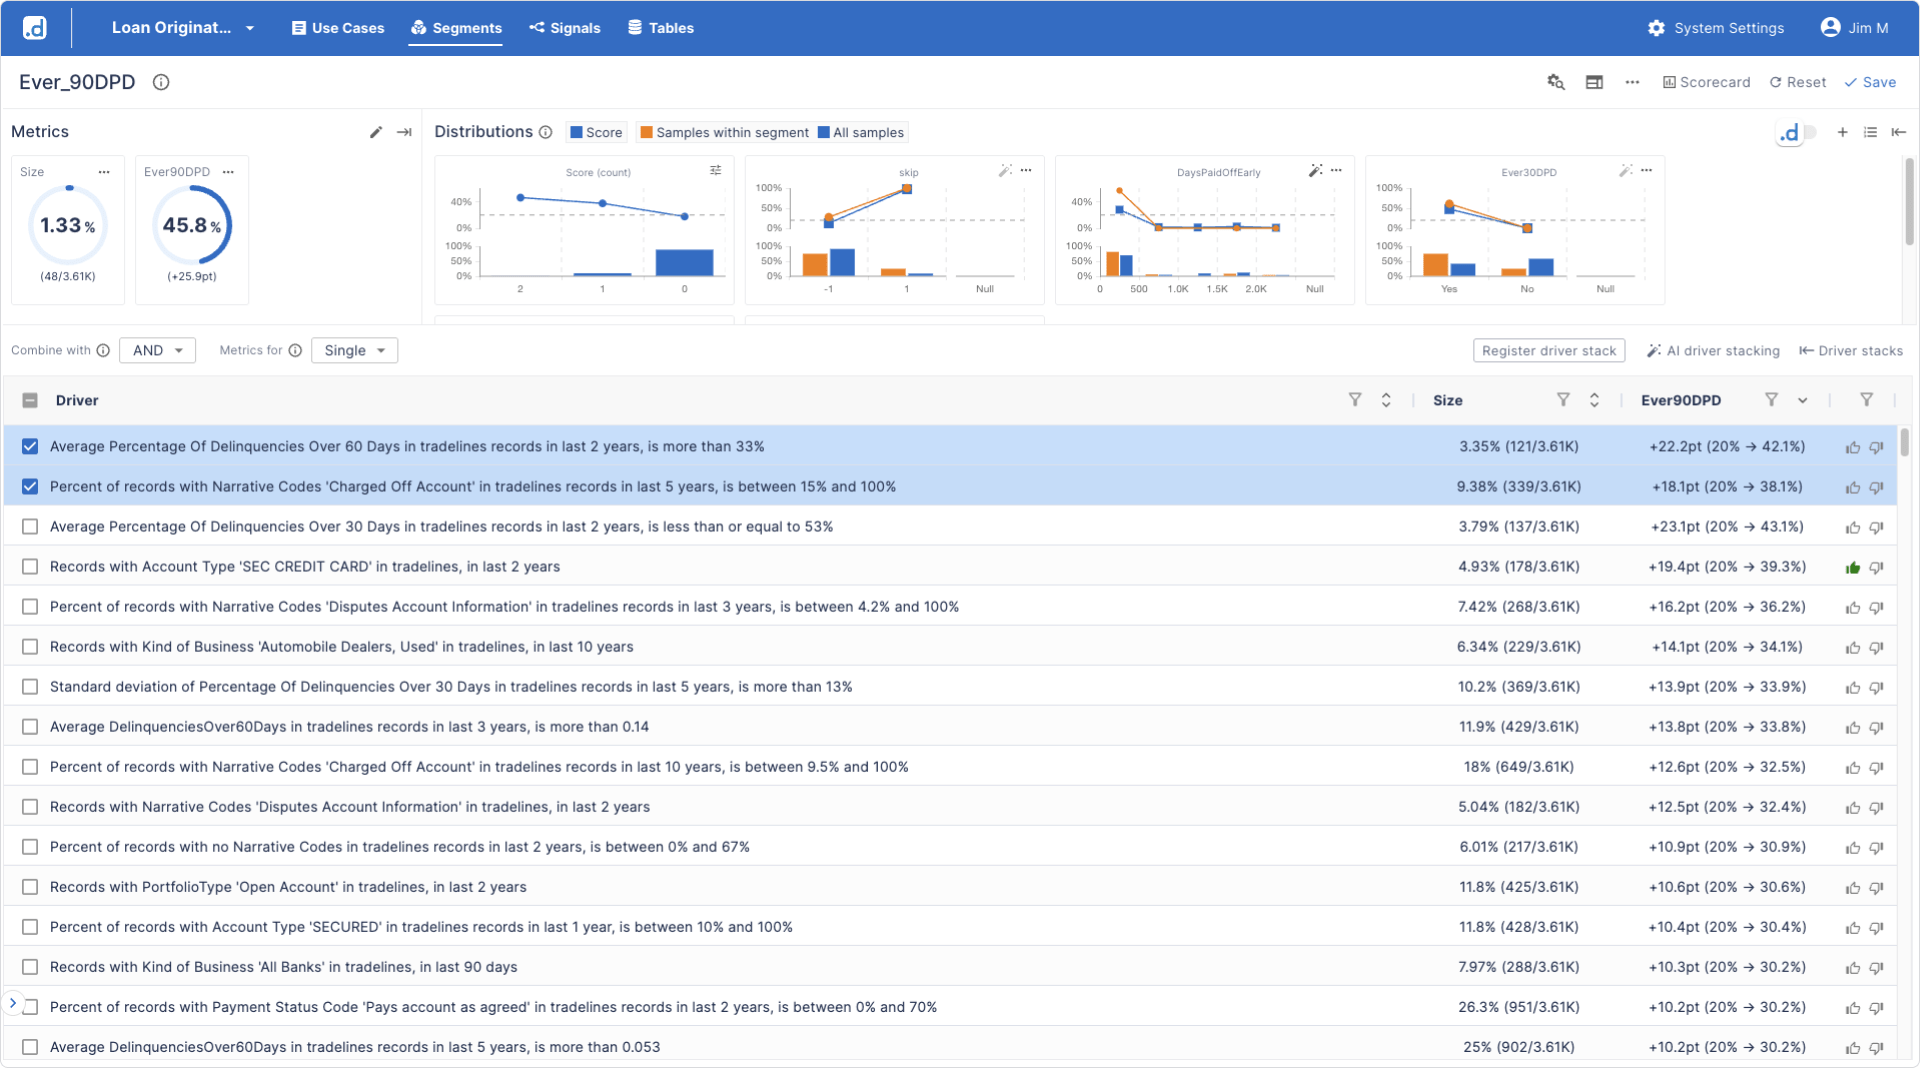Image resolution: width=1920 pixels, height=1068 pixels.
Task: Click the plus icon to add distribution
Action: [x=1842, y=132]
